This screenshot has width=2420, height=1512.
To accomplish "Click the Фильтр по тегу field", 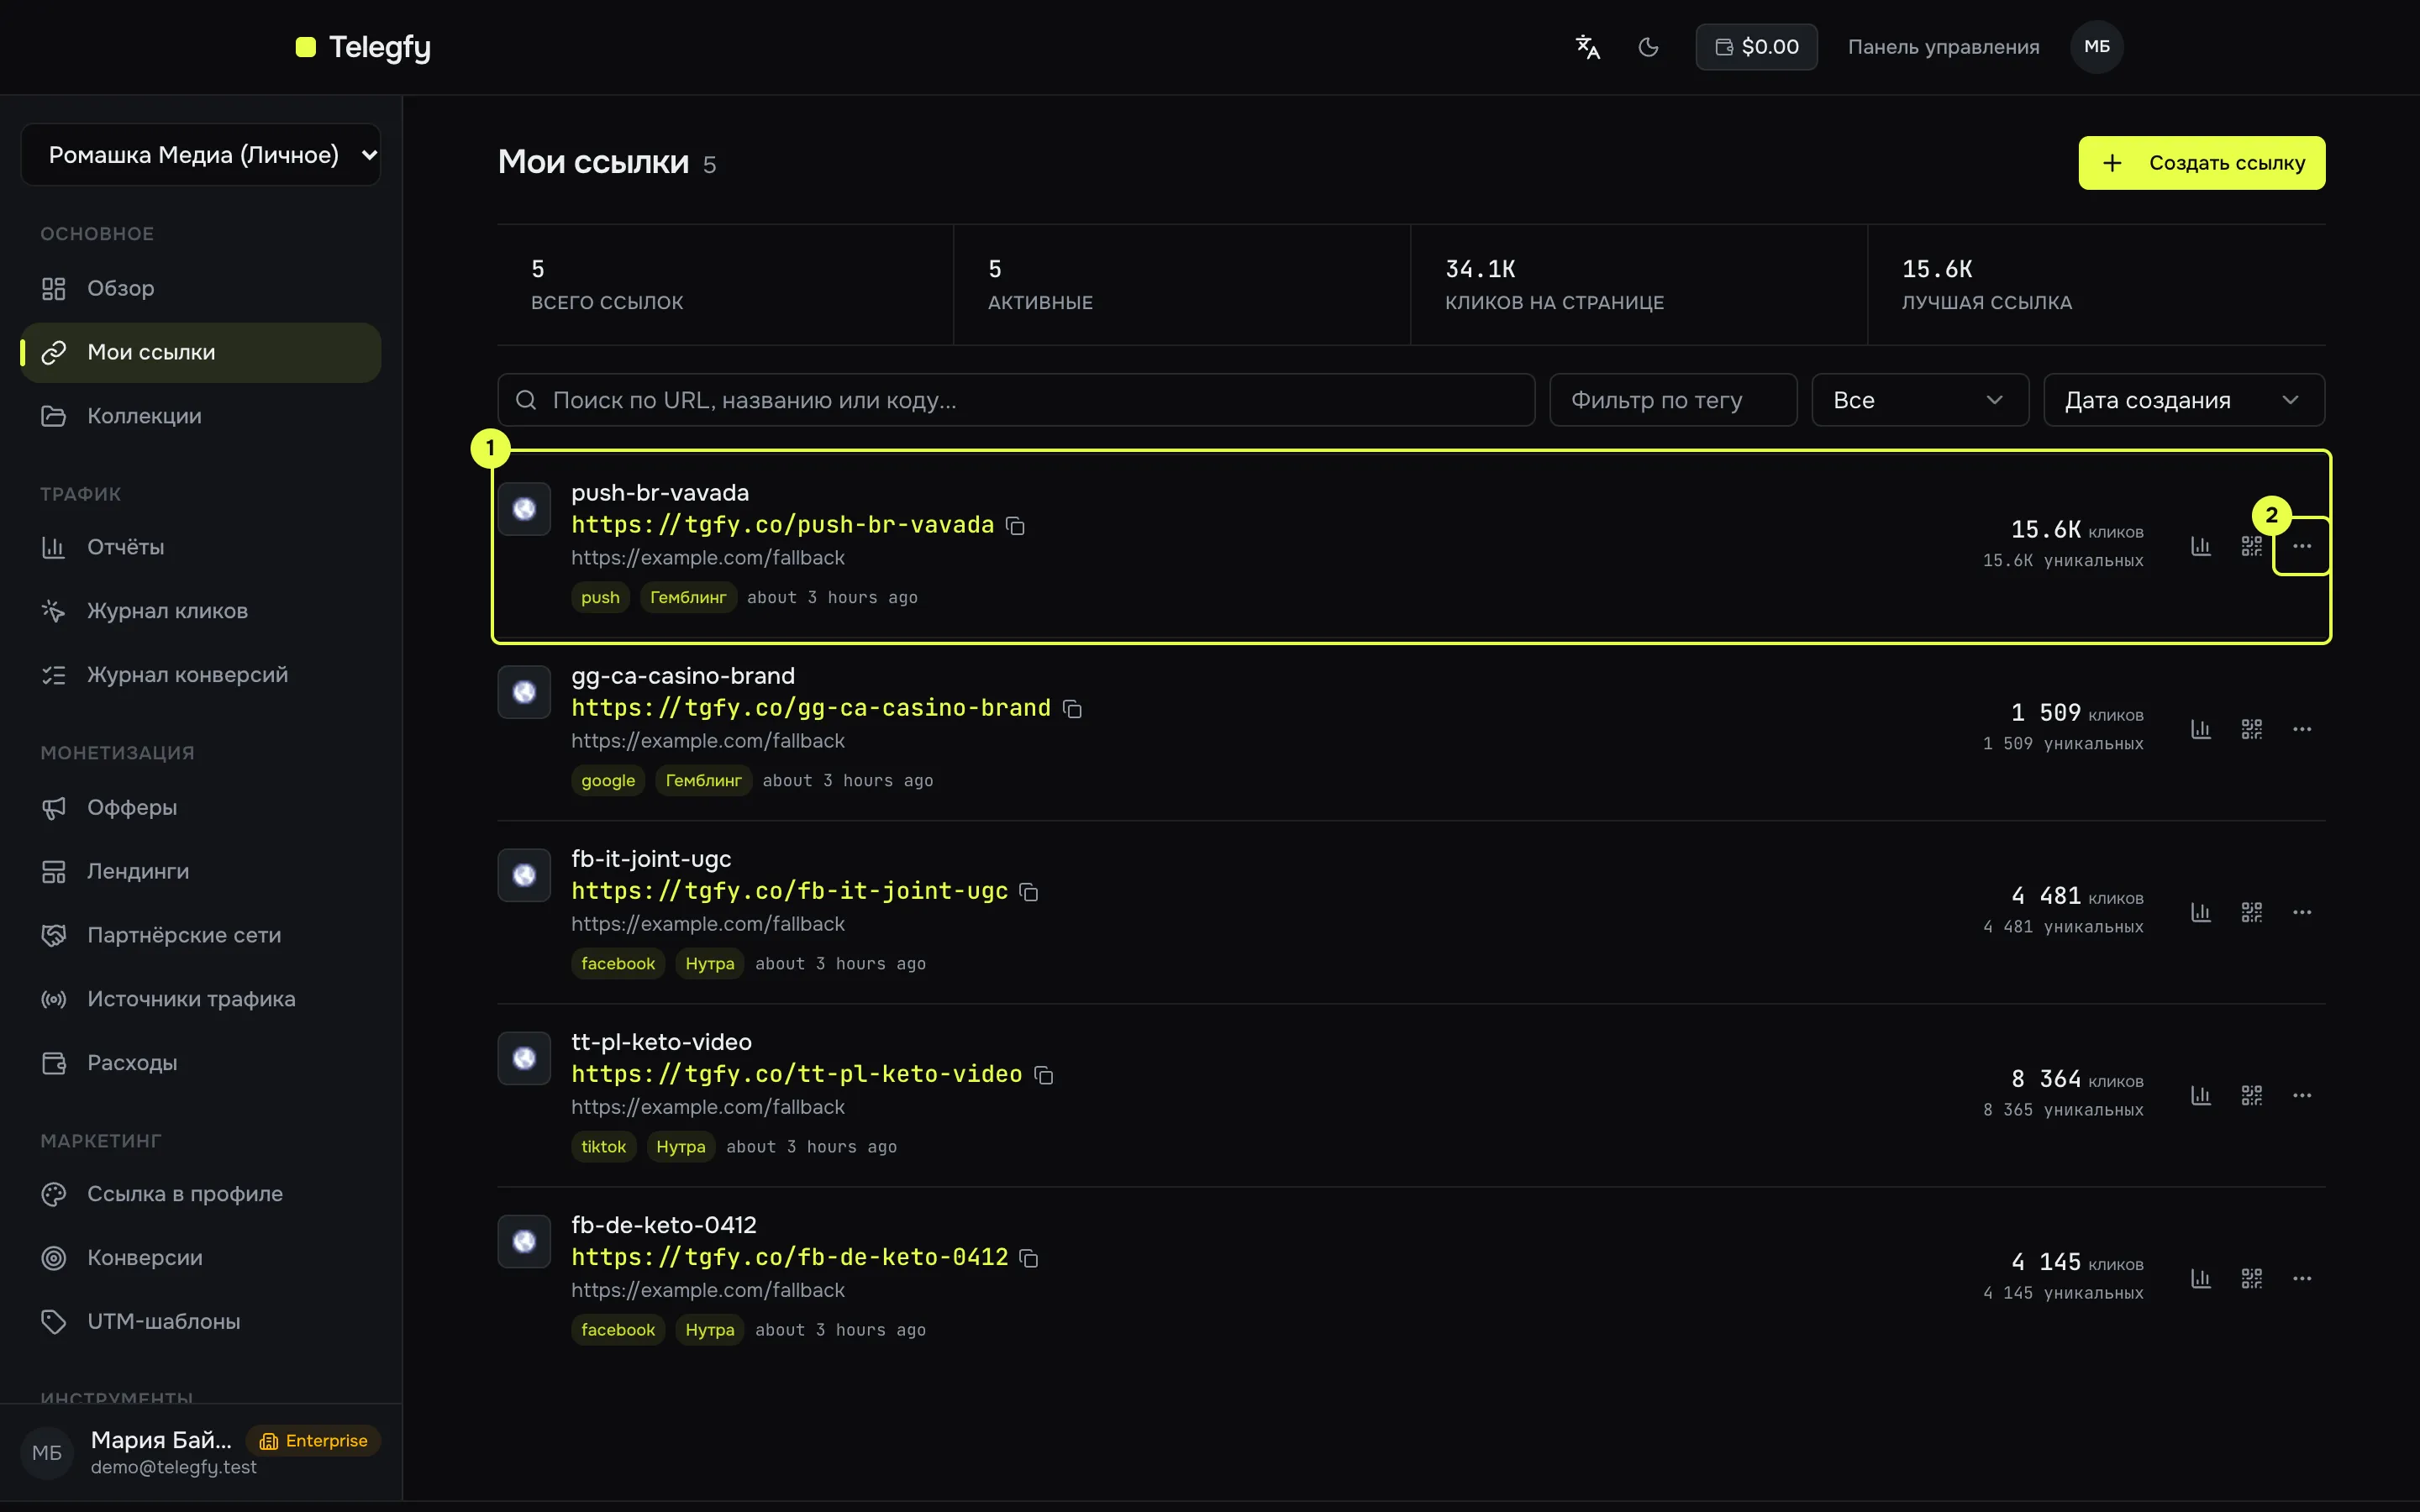I will click(1673, 400).
